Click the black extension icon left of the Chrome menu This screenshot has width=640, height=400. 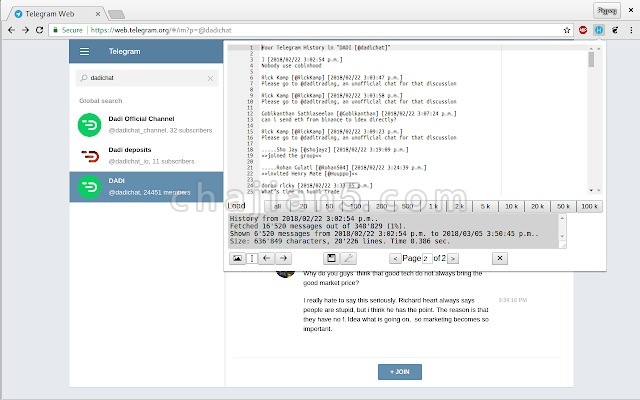click(615, 30)
